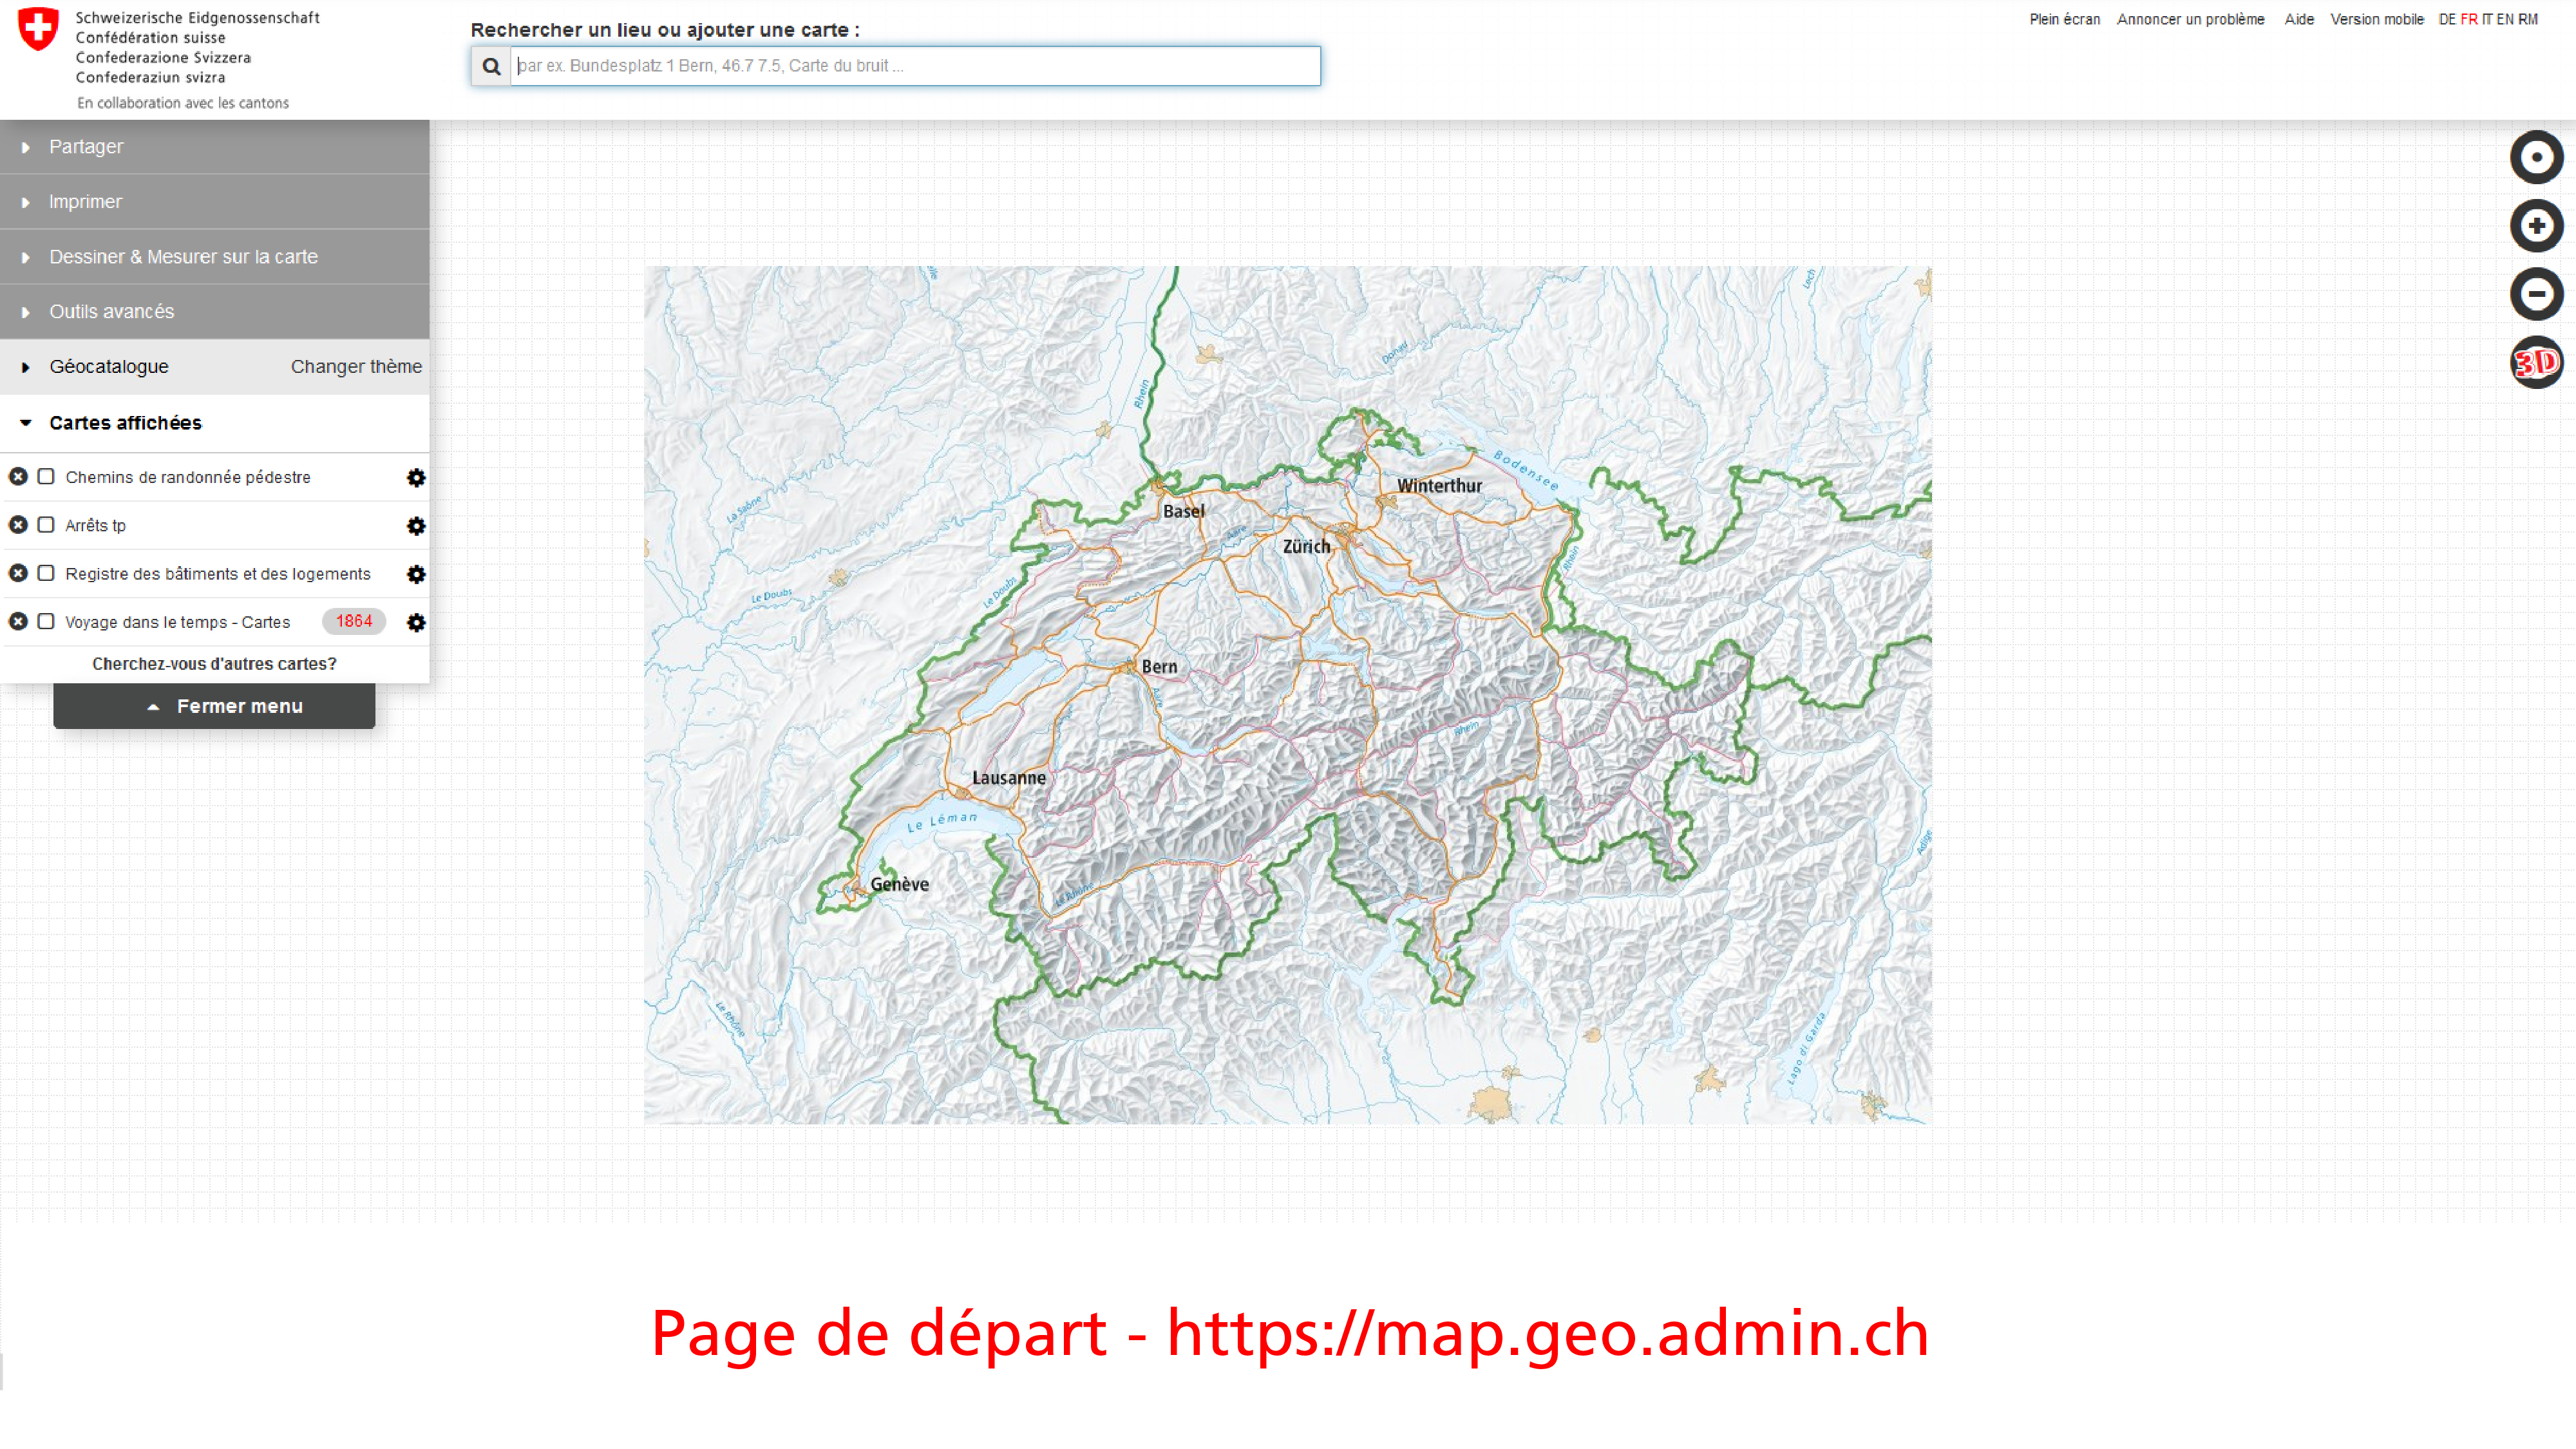The height and width of the screenshot is (1449, 2576).
Task: Click the Changer thème link
Action: [356, 367]
